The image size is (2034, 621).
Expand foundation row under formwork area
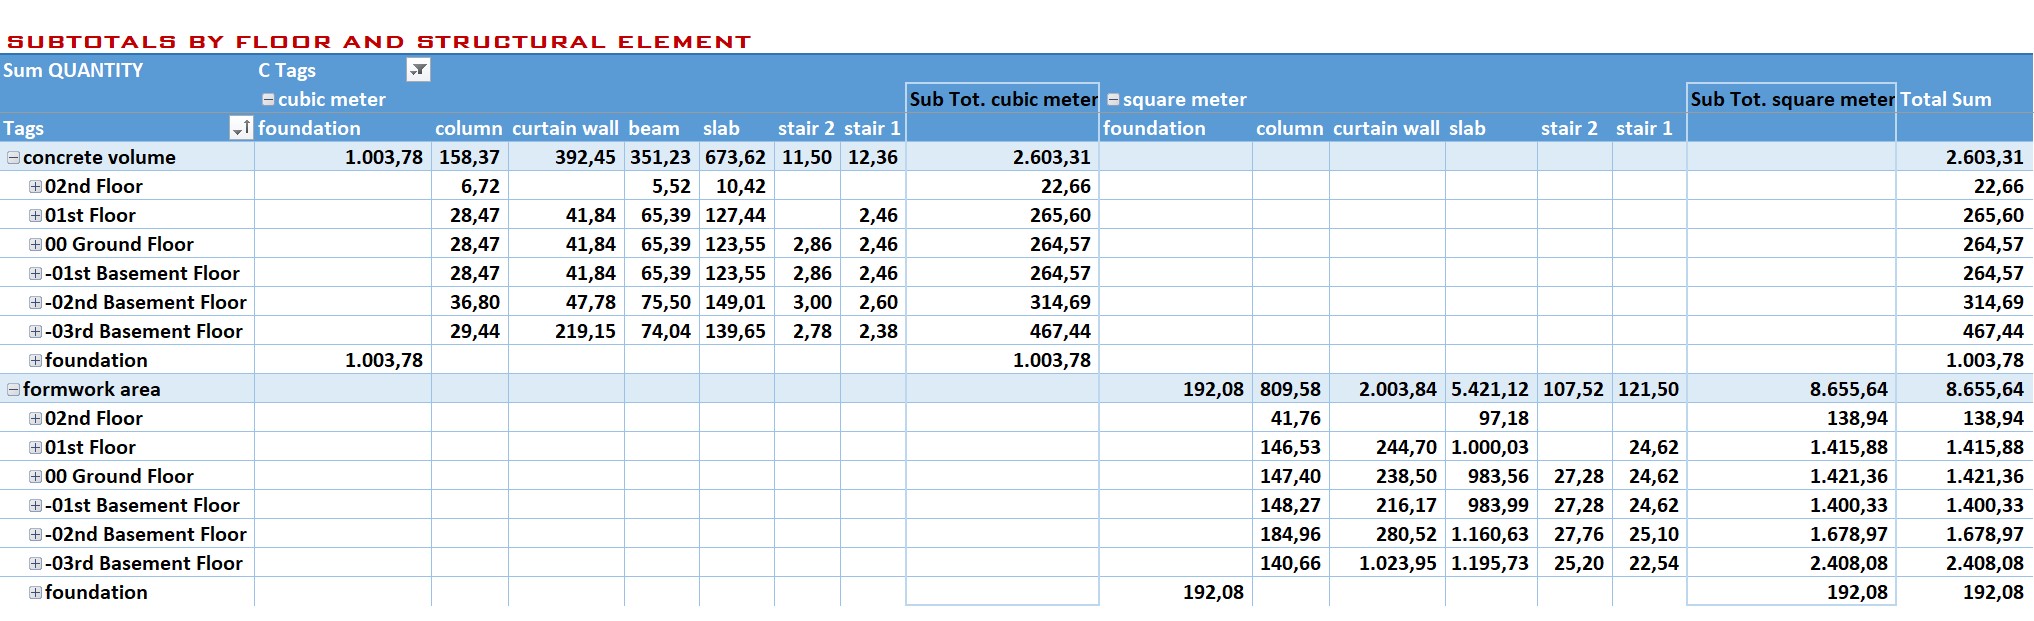pos(35,592)
